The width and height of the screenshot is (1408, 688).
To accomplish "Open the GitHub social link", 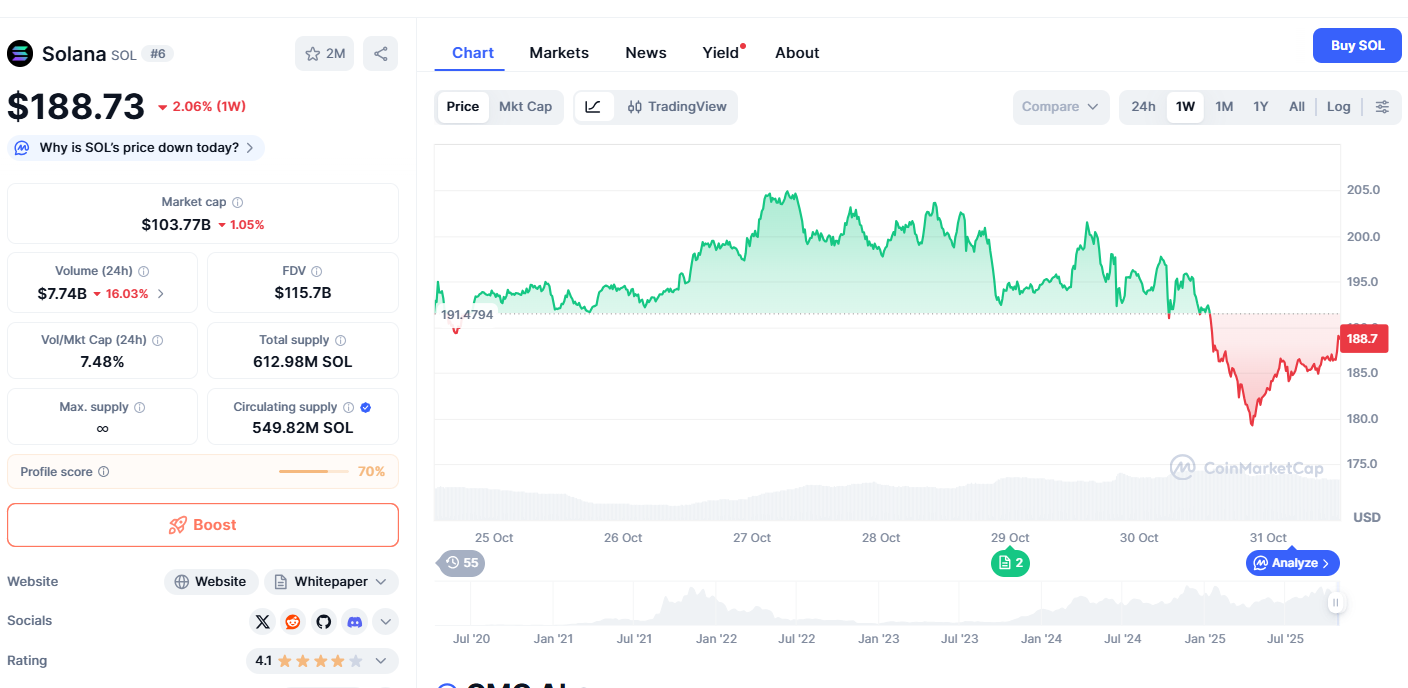I will coord(323,622).
